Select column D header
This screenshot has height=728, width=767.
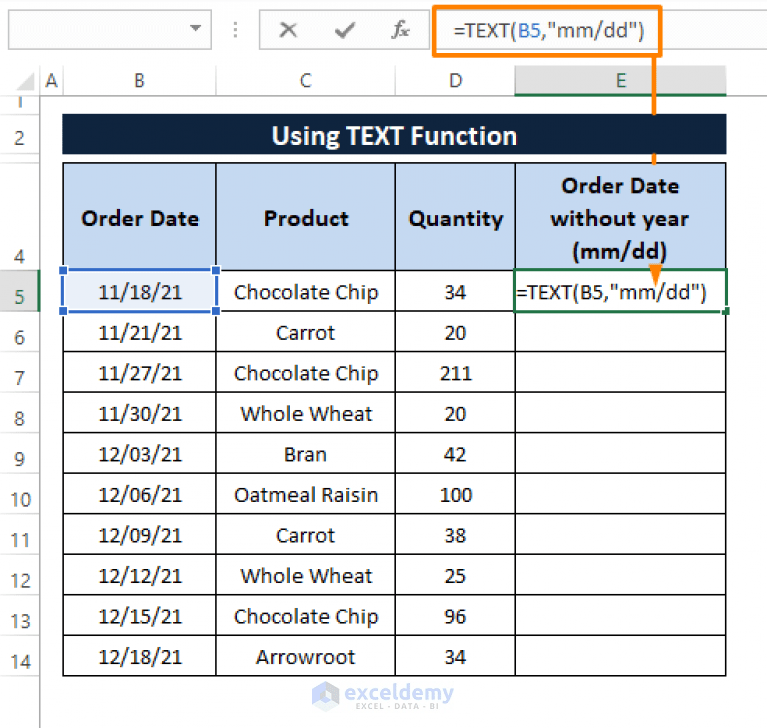pos(455,81)
